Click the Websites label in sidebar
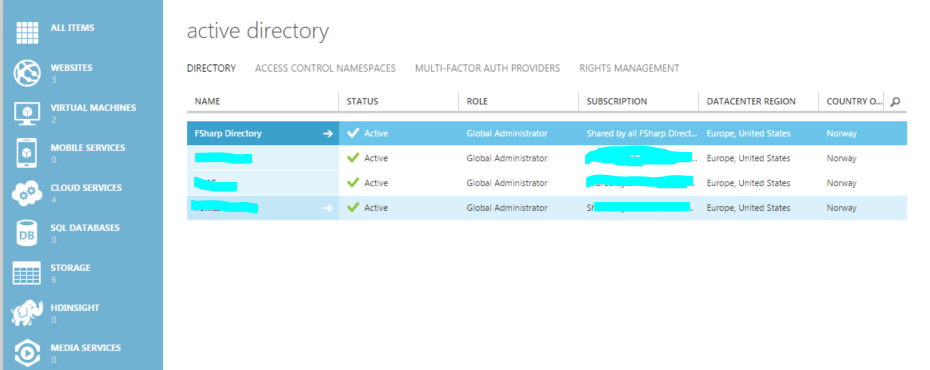Viewport: 930px width, 370px height. [71, 68]
